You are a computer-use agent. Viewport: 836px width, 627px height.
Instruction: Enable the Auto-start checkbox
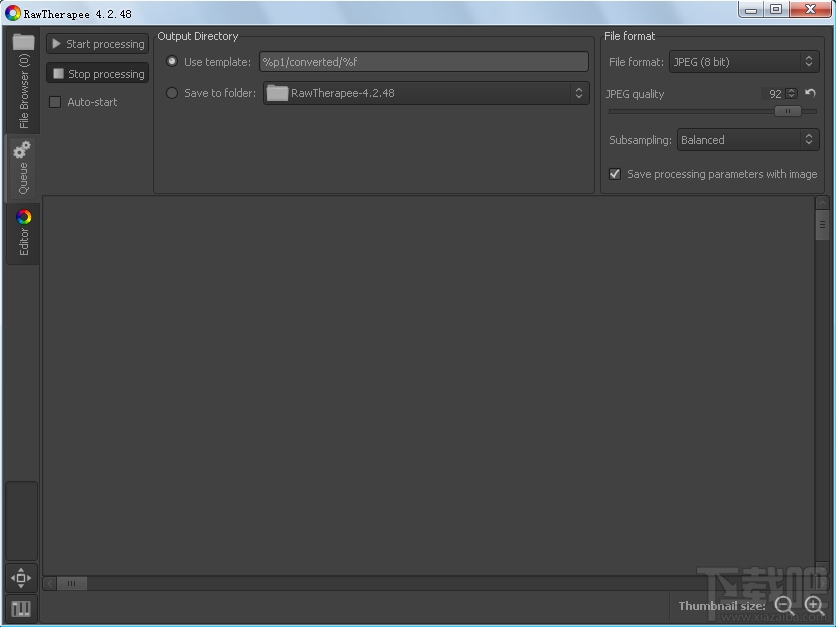[x=55, y=102]
